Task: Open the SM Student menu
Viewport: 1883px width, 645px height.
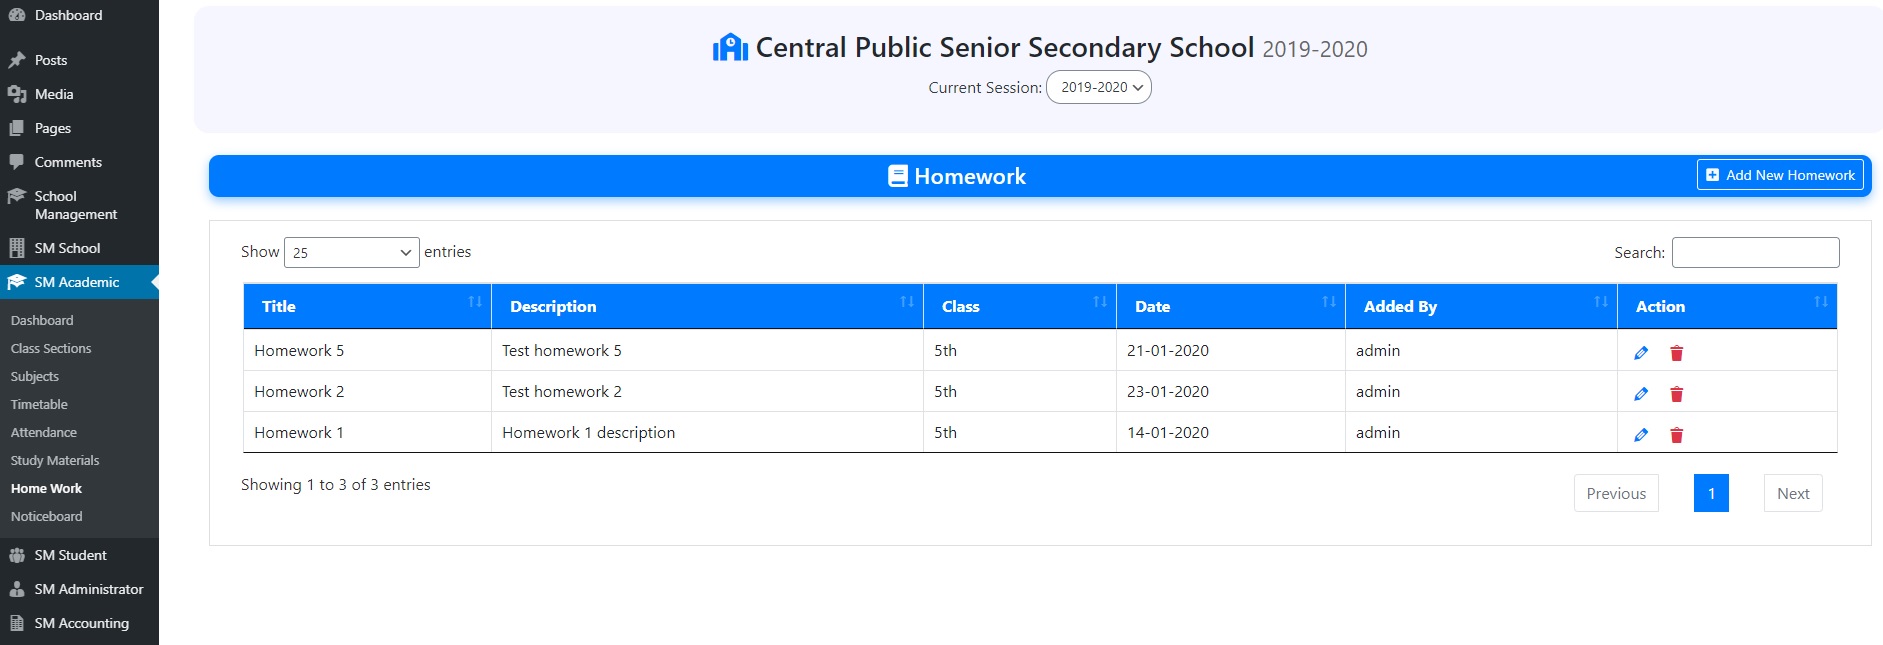Action: pyautogui.click(x=70, y=556)
